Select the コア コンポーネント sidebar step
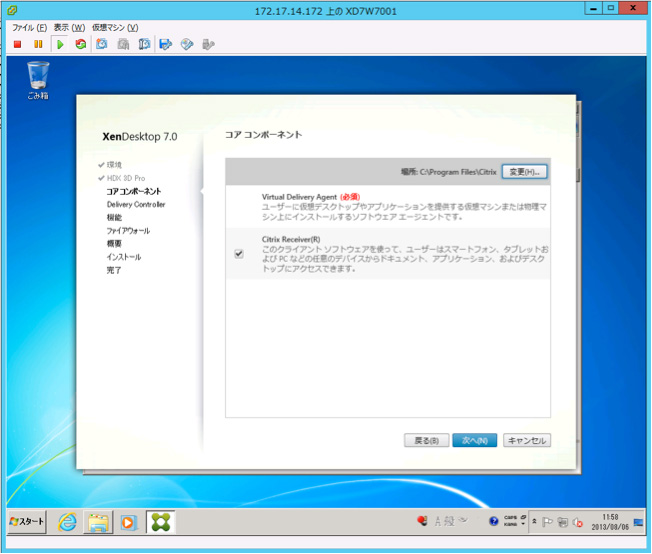The height and width of the screenshot is (554, 652). point(134,191)
